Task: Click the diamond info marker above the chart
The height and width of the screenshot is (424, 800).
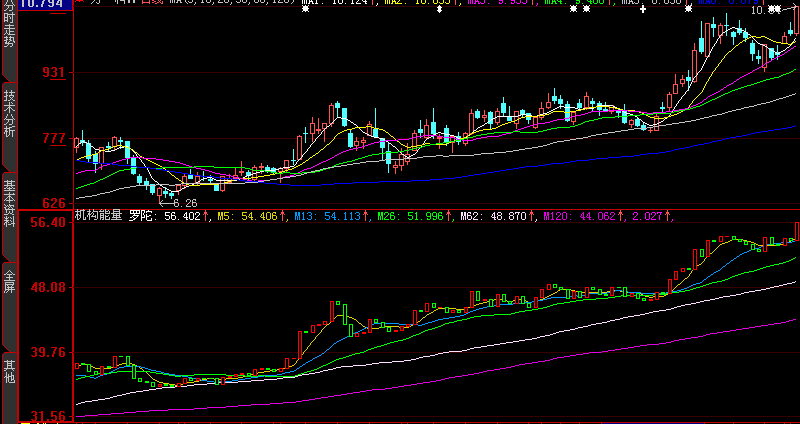Action: [x=439, y=9]
